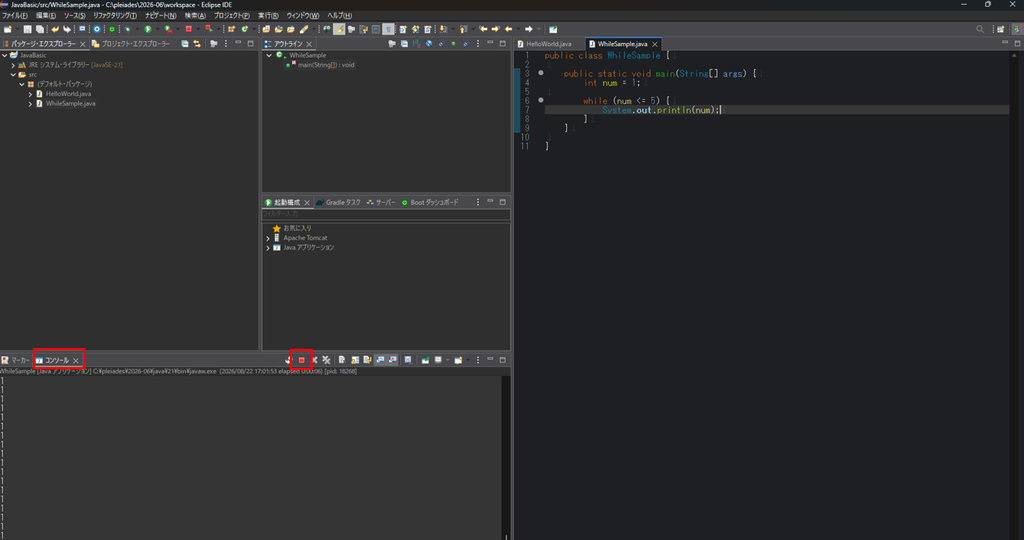
Task: Open the toolbar search magnifier
Action: pos(980,29)
